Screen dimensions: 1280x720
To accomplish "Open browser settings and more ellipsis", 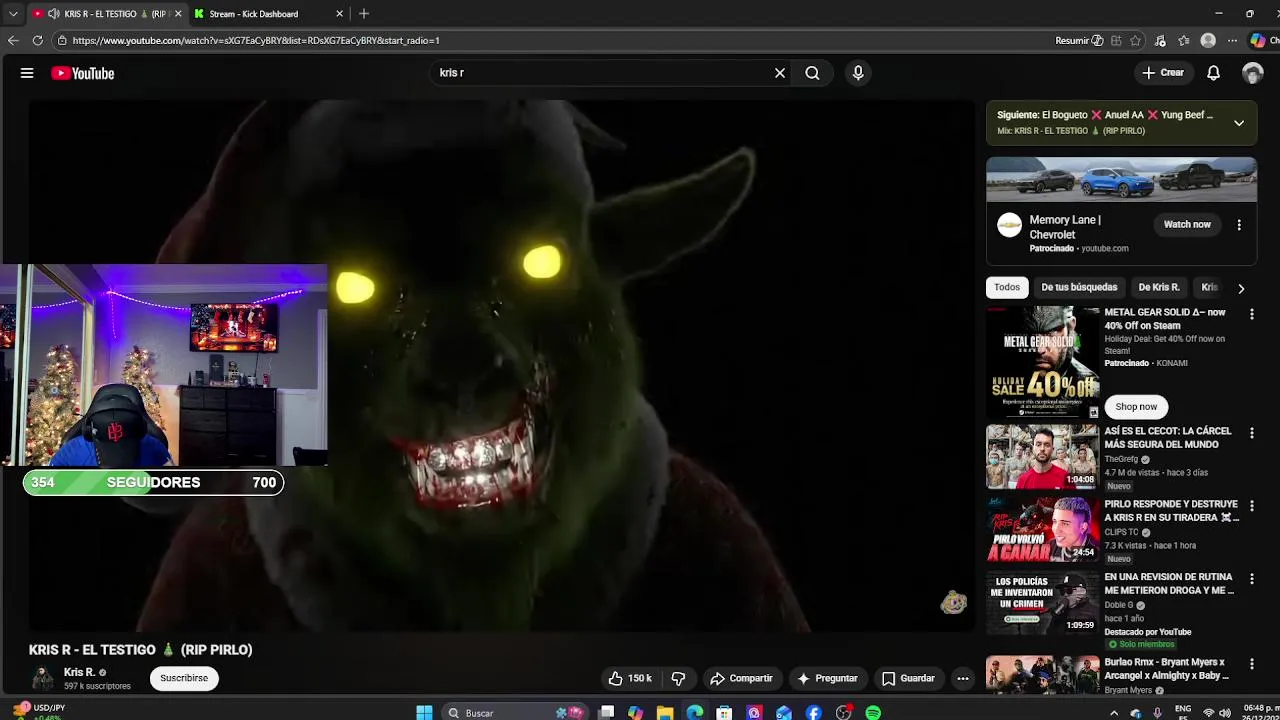I will point(1232,41).
